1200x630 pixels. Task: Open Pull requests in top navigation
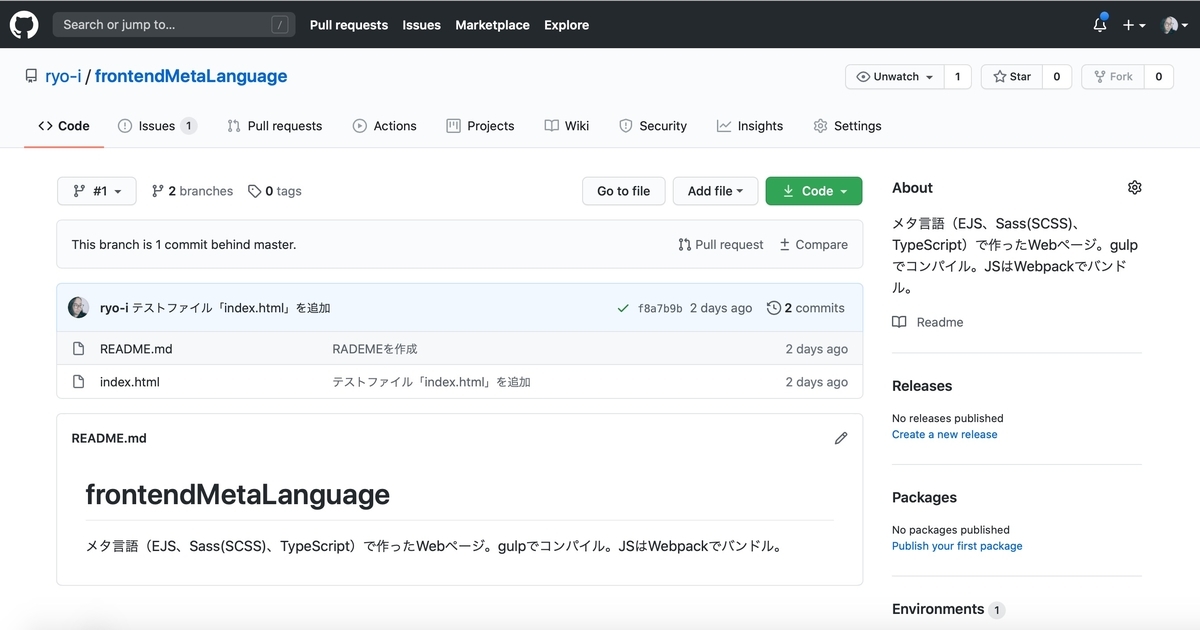point(349,25)
